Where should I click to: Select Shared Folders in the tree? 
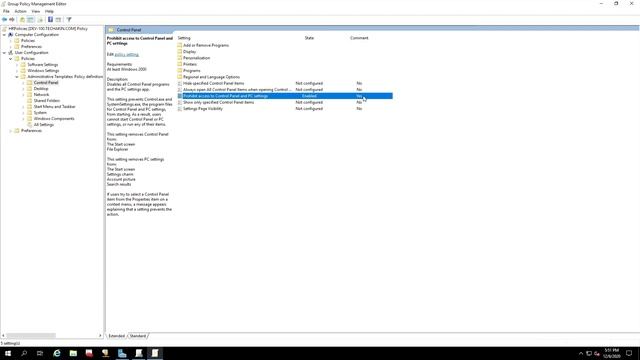47,101
